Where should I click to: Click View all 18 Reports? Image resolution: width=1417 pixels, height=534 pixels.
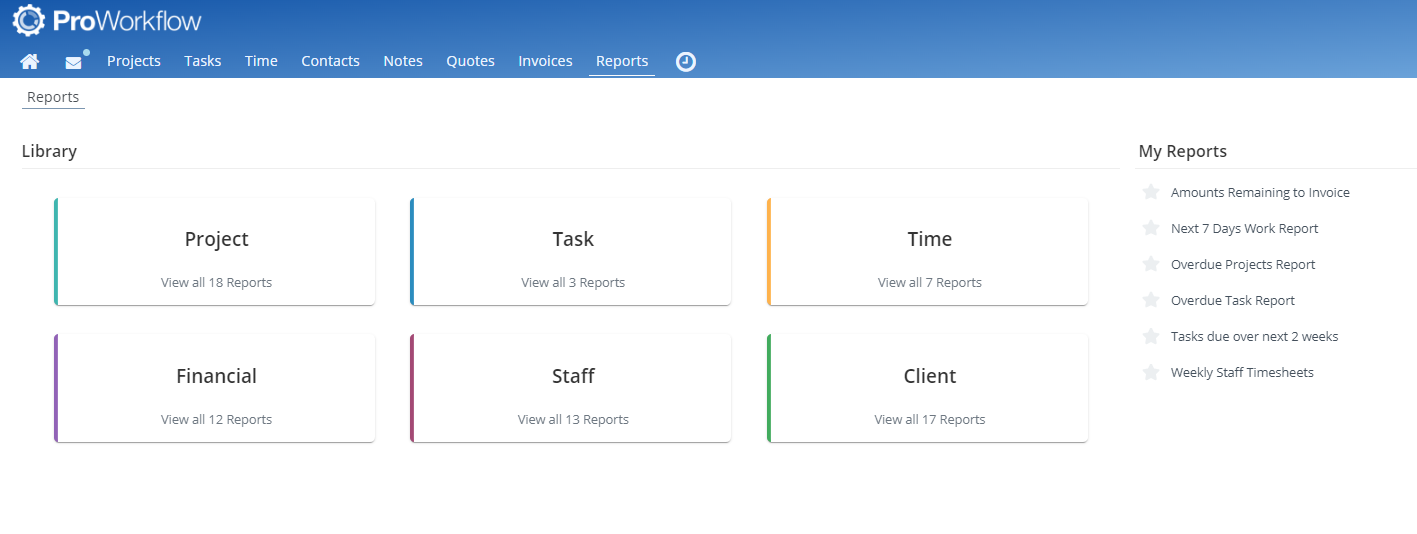pyautogui.click(x=216, y=283)
